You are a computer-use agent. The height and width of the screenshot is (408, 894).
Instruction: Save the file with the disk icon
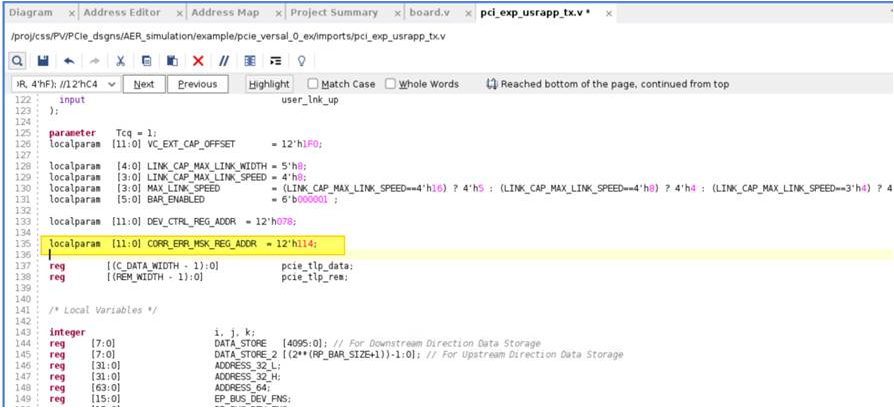pyautogui.click(x=42, y=61)
